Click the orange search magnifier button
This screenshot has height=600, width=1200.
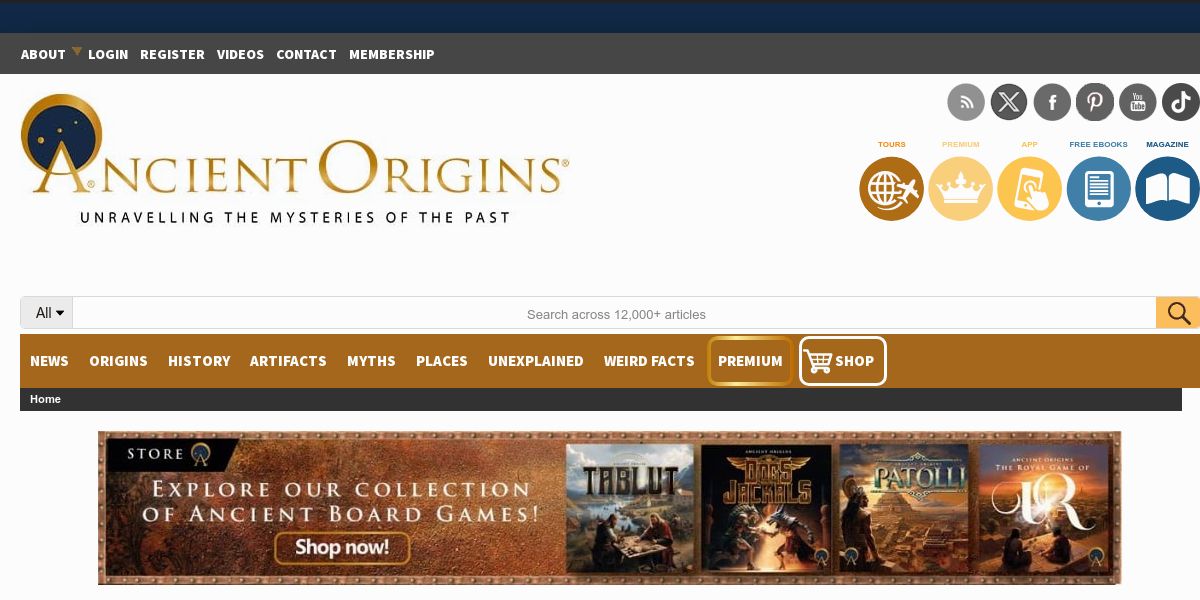1178,313
